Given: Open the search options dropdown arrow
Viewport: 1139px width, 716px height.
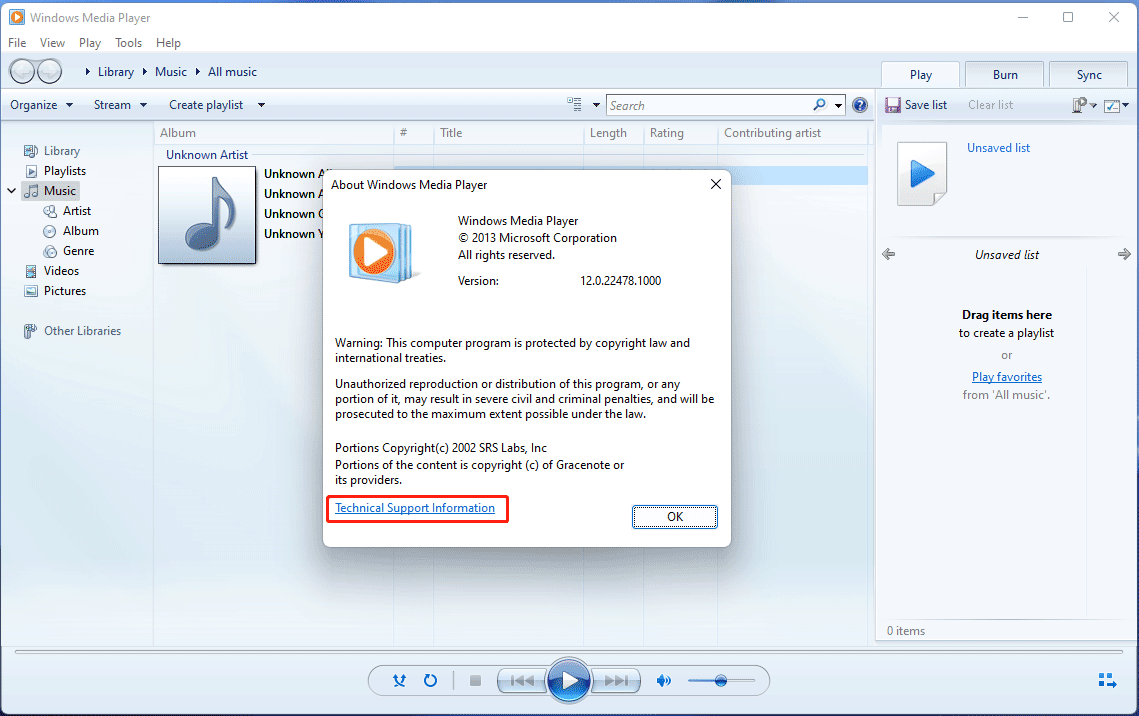Looking at the screenshot, I should point(838,105).
